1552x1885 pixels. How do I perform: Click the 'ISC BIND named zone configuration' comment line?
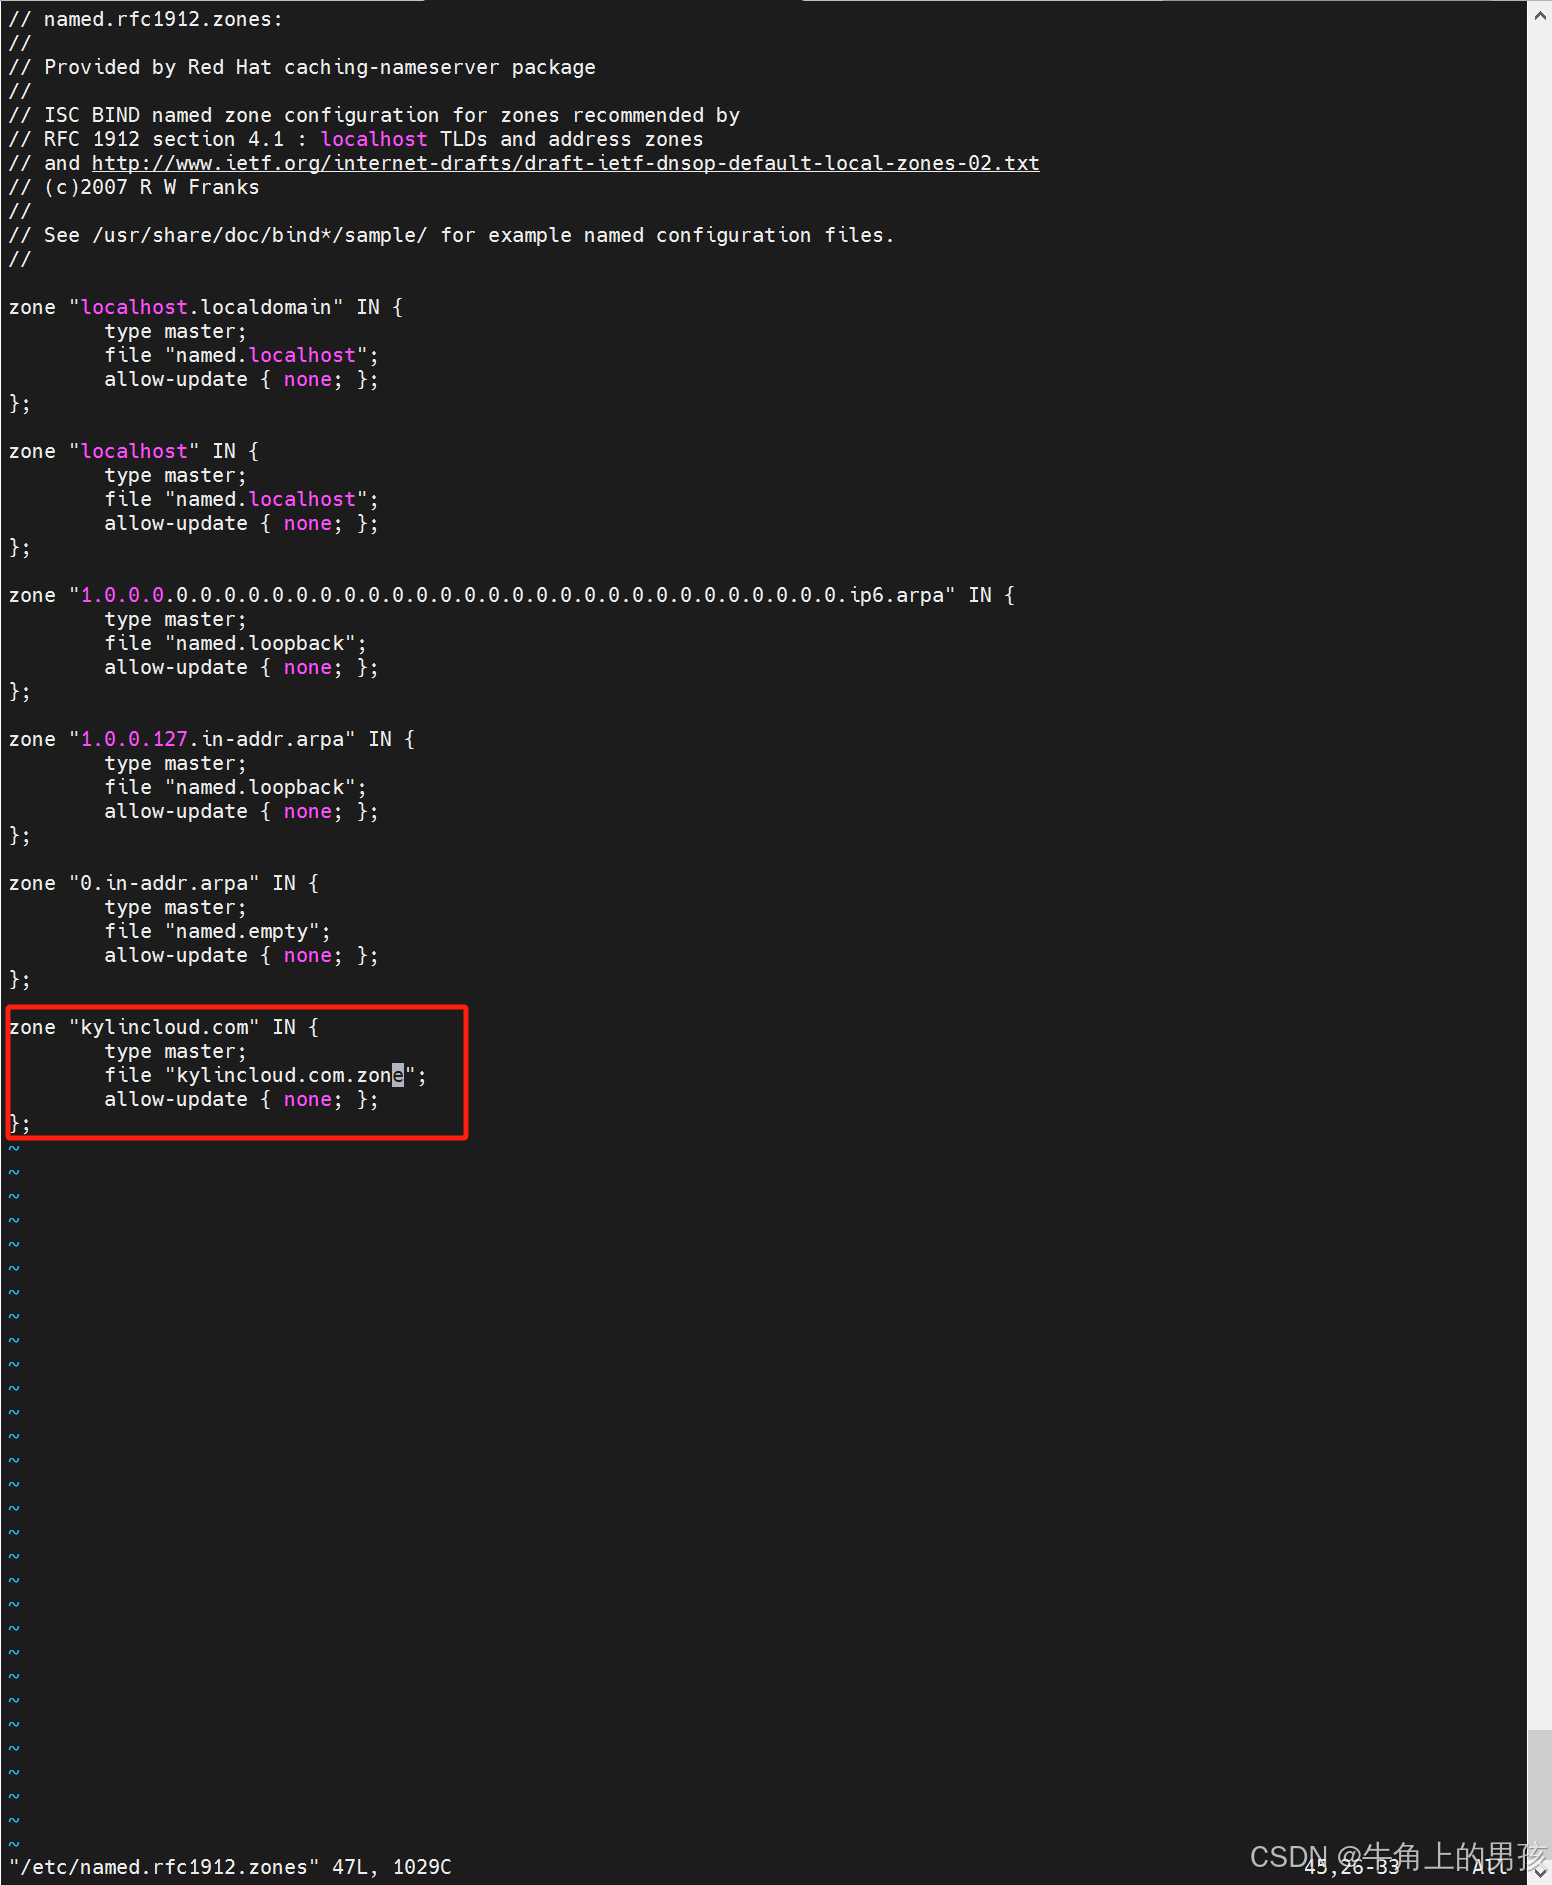(x=374, y=115)
